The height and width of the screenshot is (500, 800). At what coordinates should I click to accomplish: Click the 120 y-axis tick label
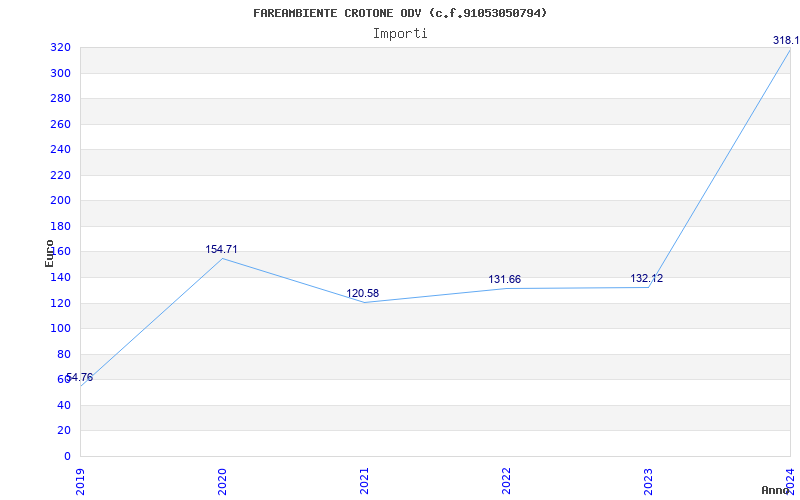click(x=60, y=303)
